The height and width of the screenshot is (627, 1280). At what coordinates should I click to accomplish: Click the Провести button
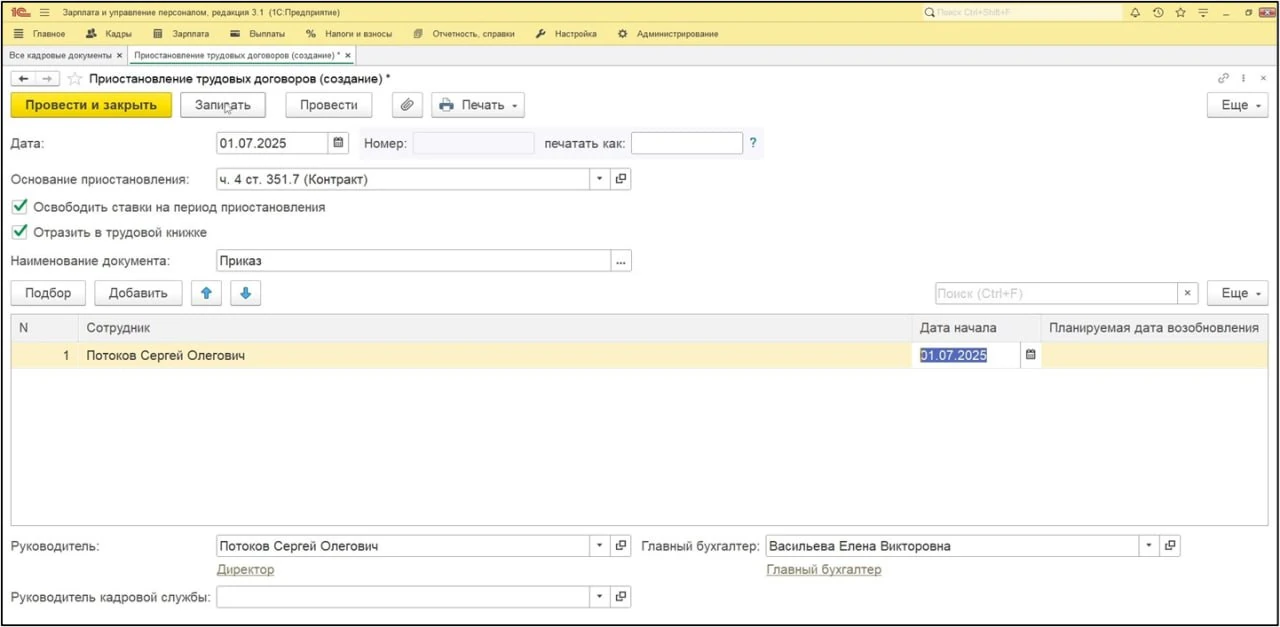tap(328, 105)
